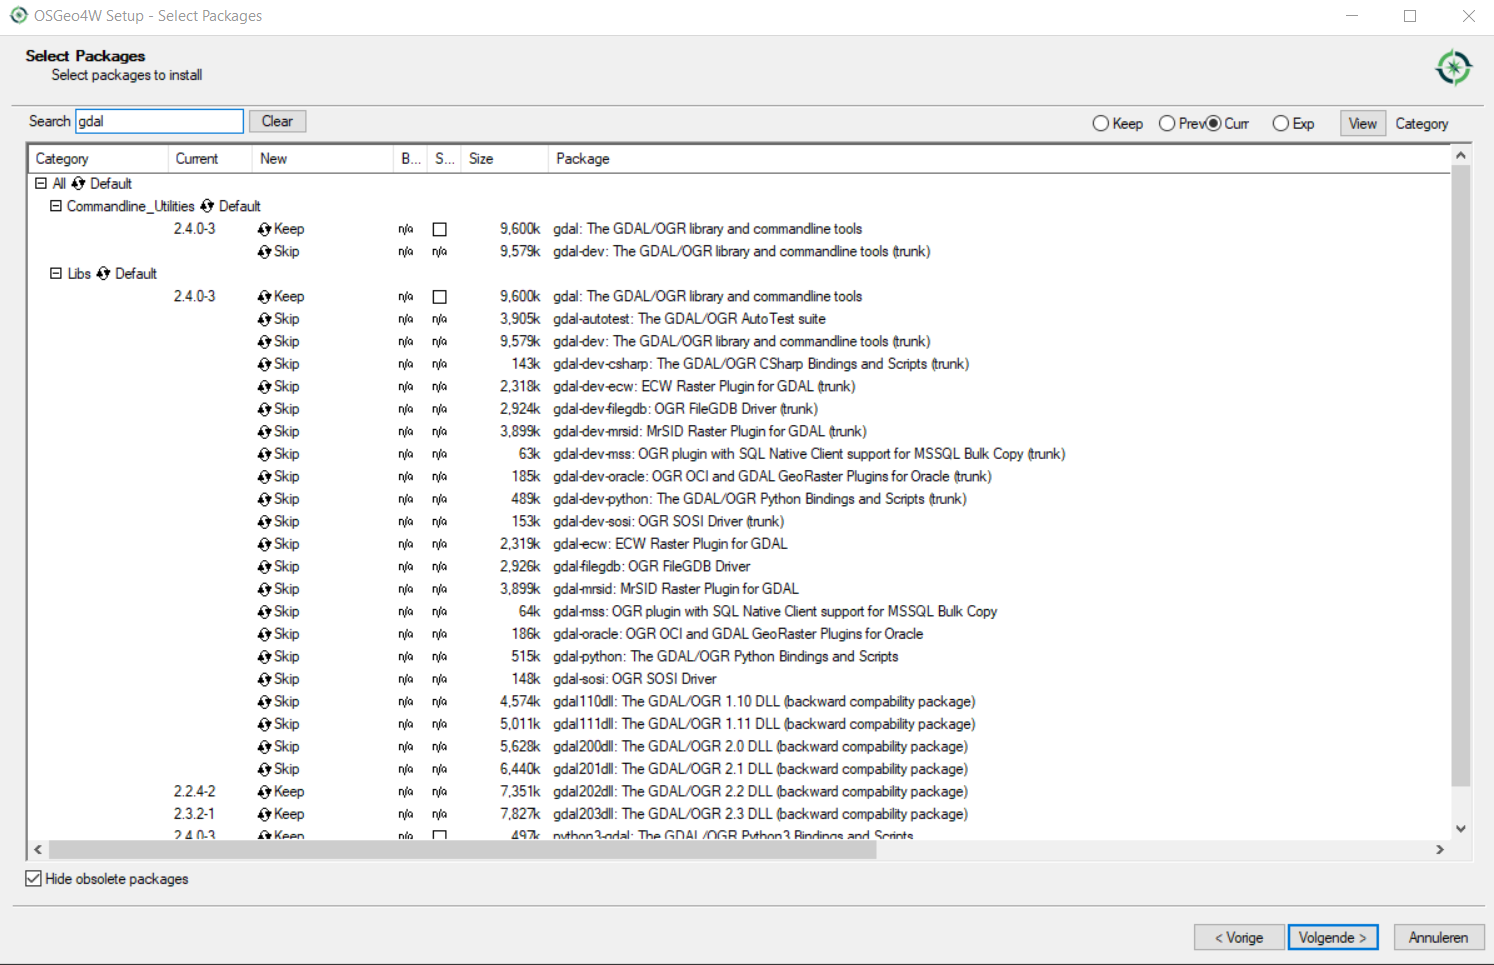1494x965 pixels.
Task: Click the S... column header
Action: 445,159
